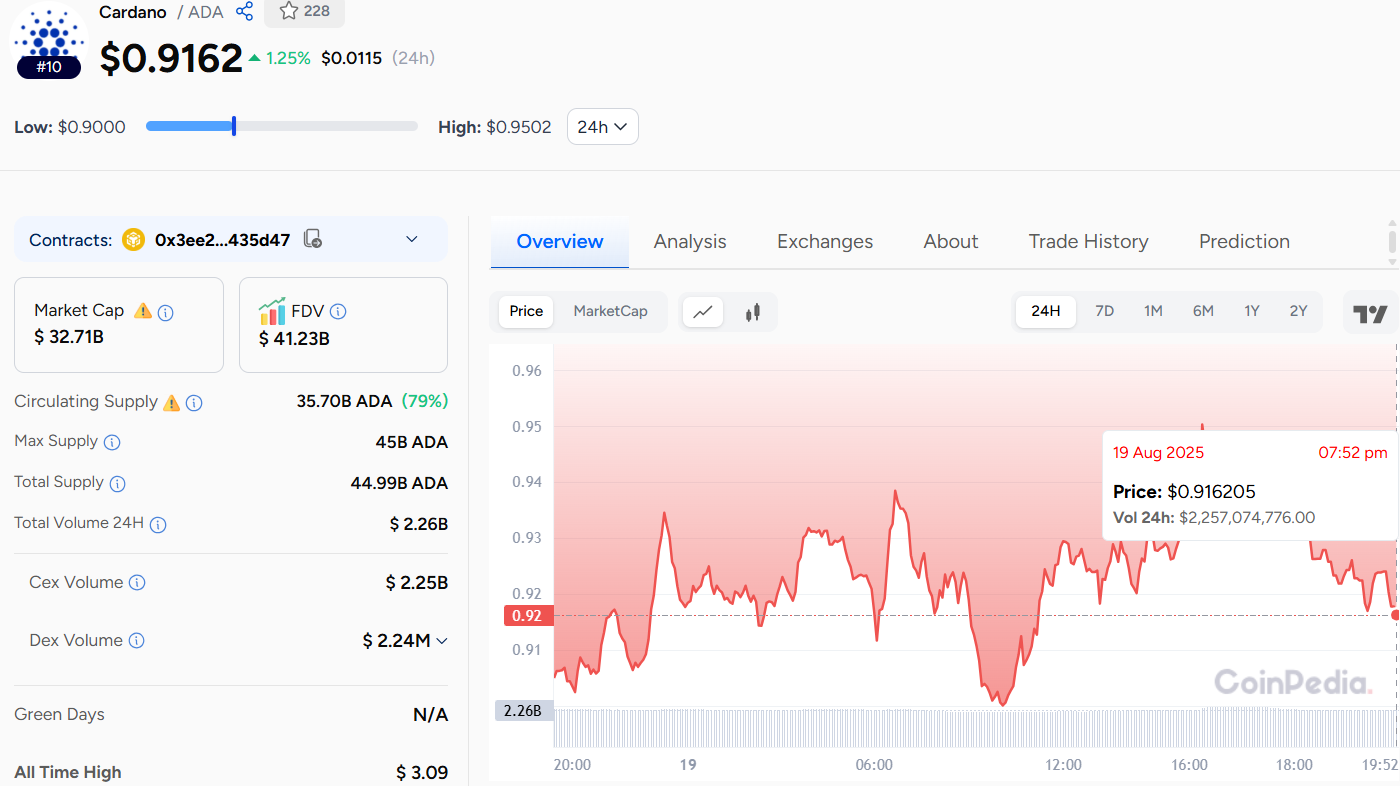1400x786 pixels.
Task: Click the page vertical scrollbar
Action: (1392, 242)
